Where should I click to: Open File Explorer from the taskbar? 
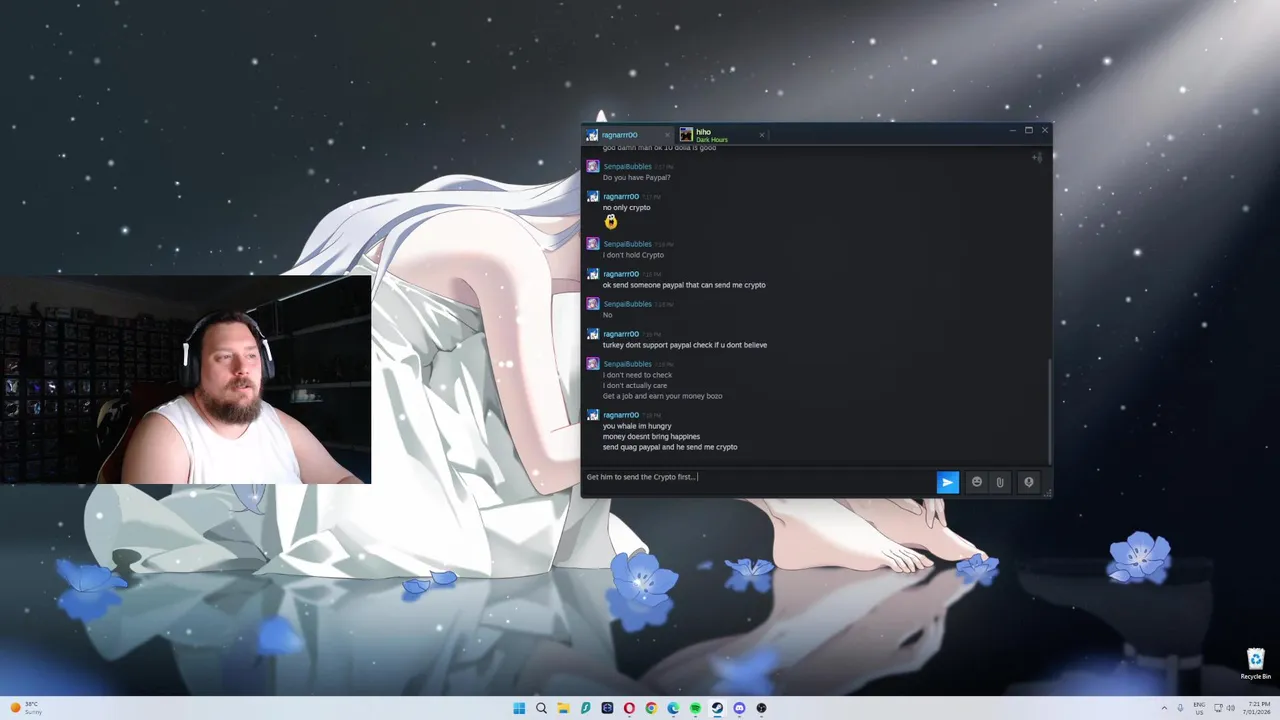[563, 708]
